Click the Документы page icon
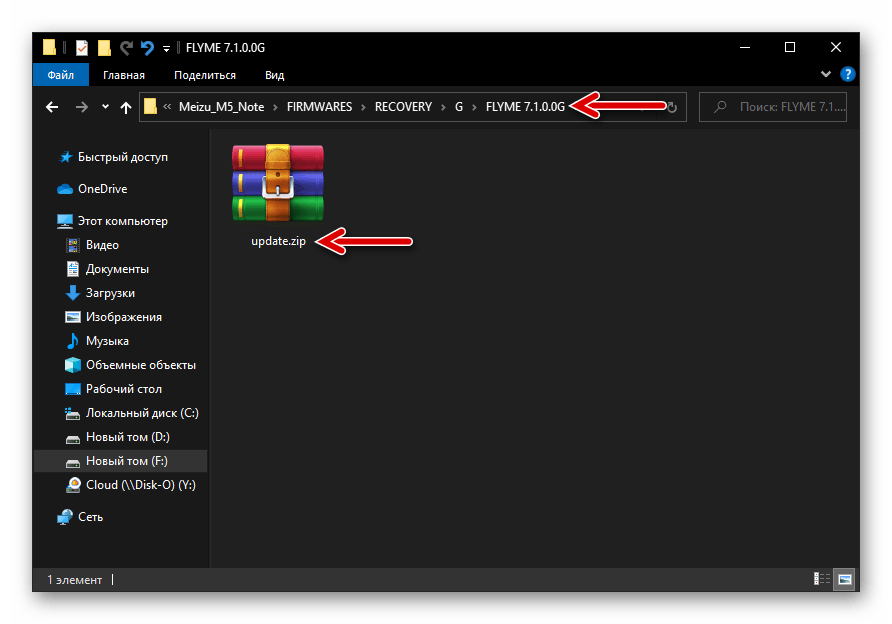This screenshot has width=892, height=624. (73, 269)
